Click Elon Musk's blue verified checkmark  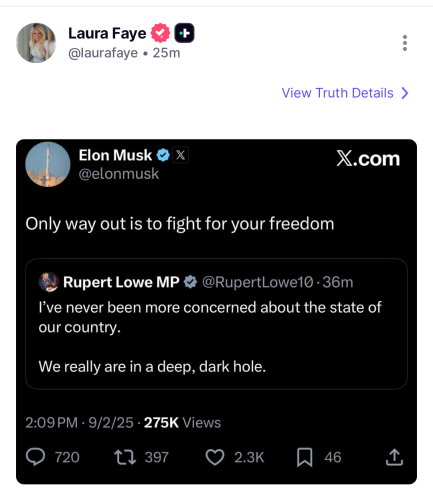point(163,155)
